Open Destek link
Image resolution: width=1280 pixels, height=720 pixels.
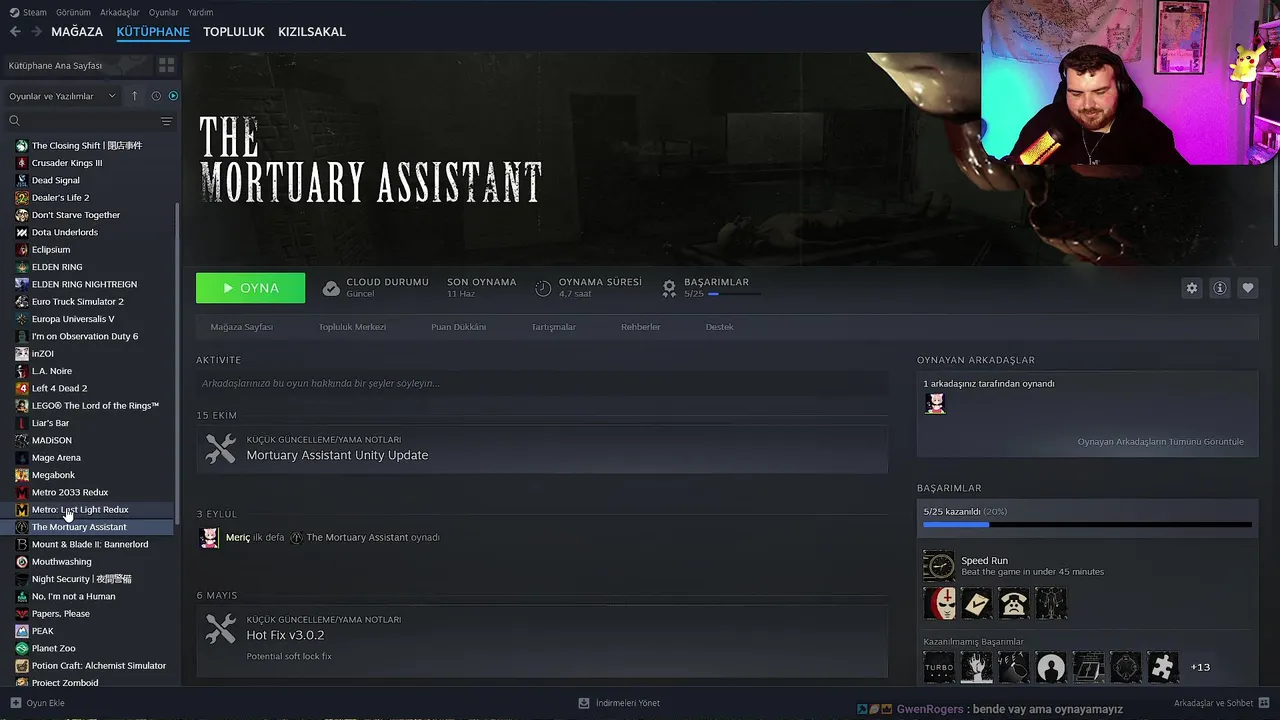(x=720, y=327)
